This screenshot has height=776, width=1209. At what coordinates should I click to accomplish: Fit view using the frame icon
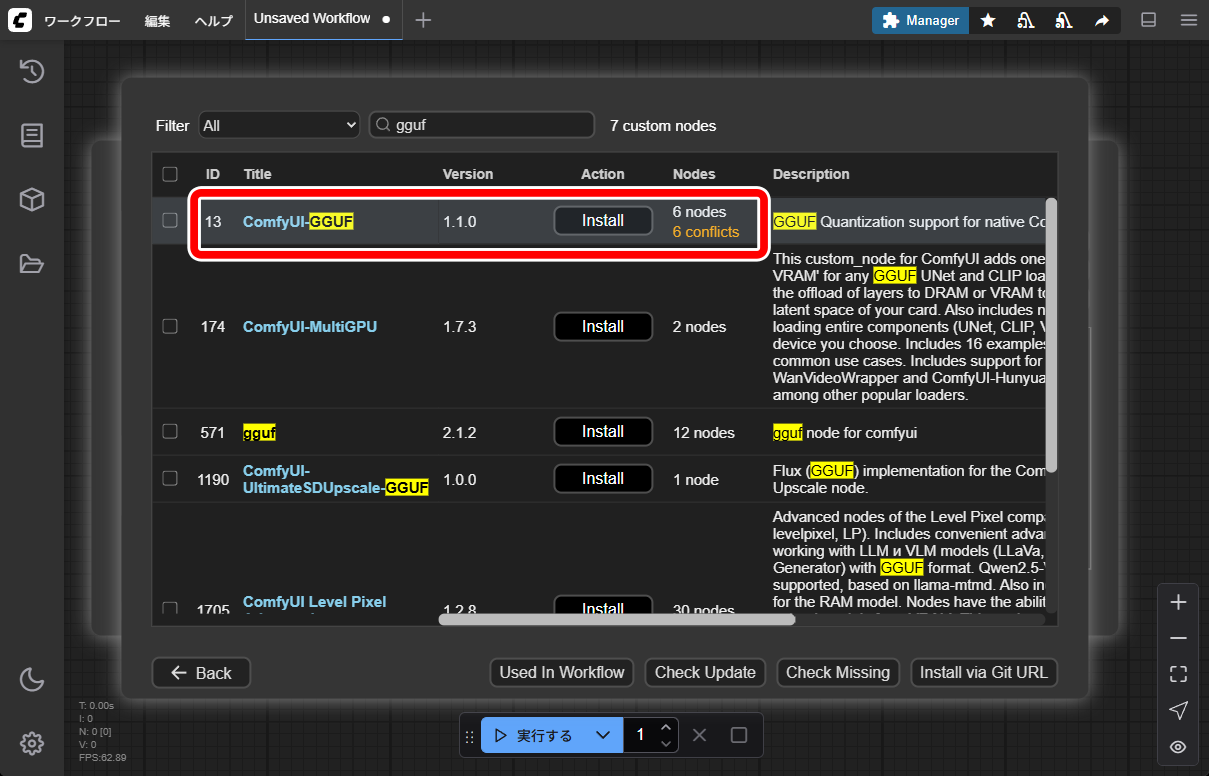[1178, 674]
